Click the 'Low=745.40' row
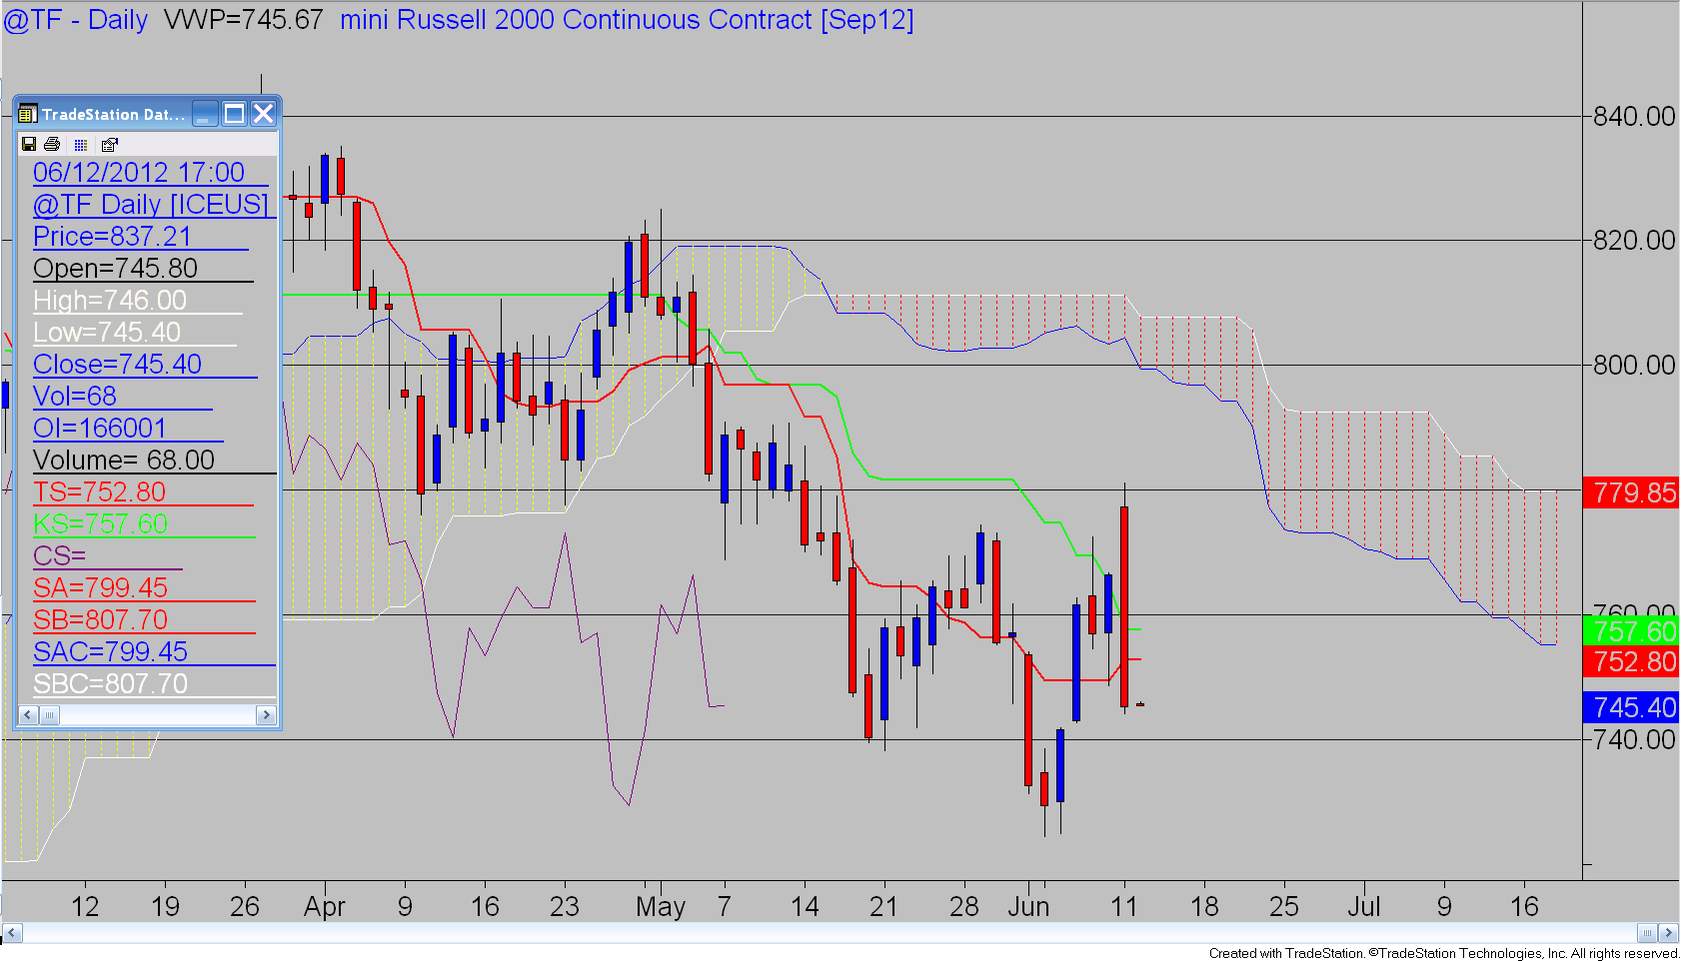 click(x=107, y=332)
